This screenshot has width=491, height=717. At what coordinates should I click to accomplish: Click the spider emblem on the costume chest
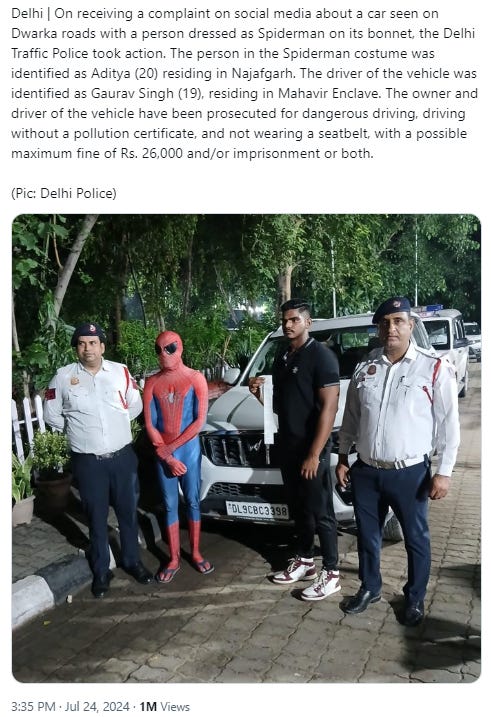coord(172,396)
